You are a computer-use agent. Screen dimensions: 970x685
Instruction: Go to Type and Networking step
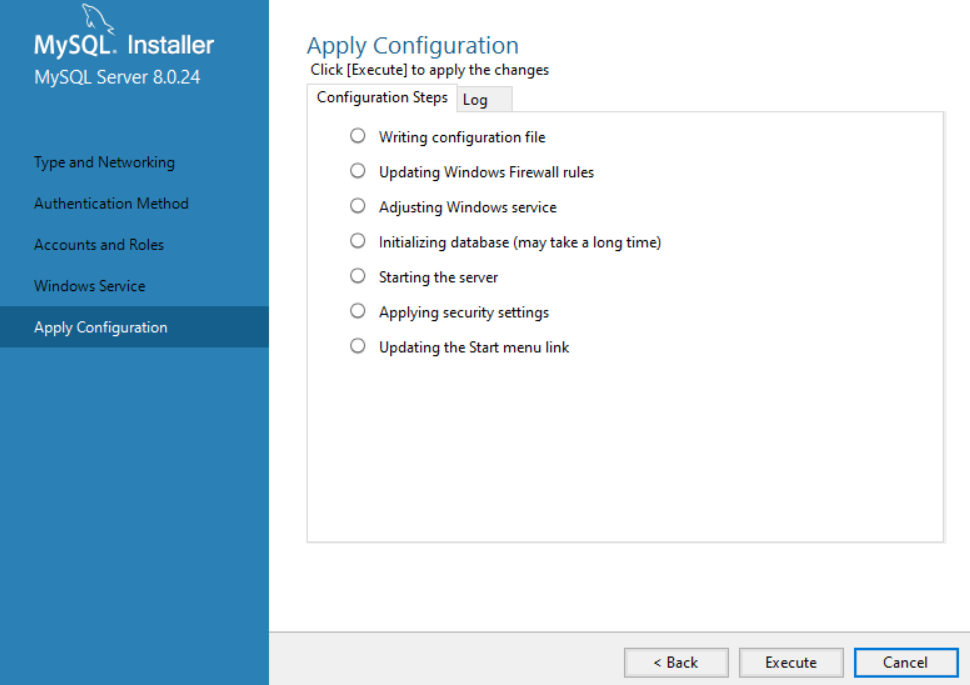tap(105, 162)
